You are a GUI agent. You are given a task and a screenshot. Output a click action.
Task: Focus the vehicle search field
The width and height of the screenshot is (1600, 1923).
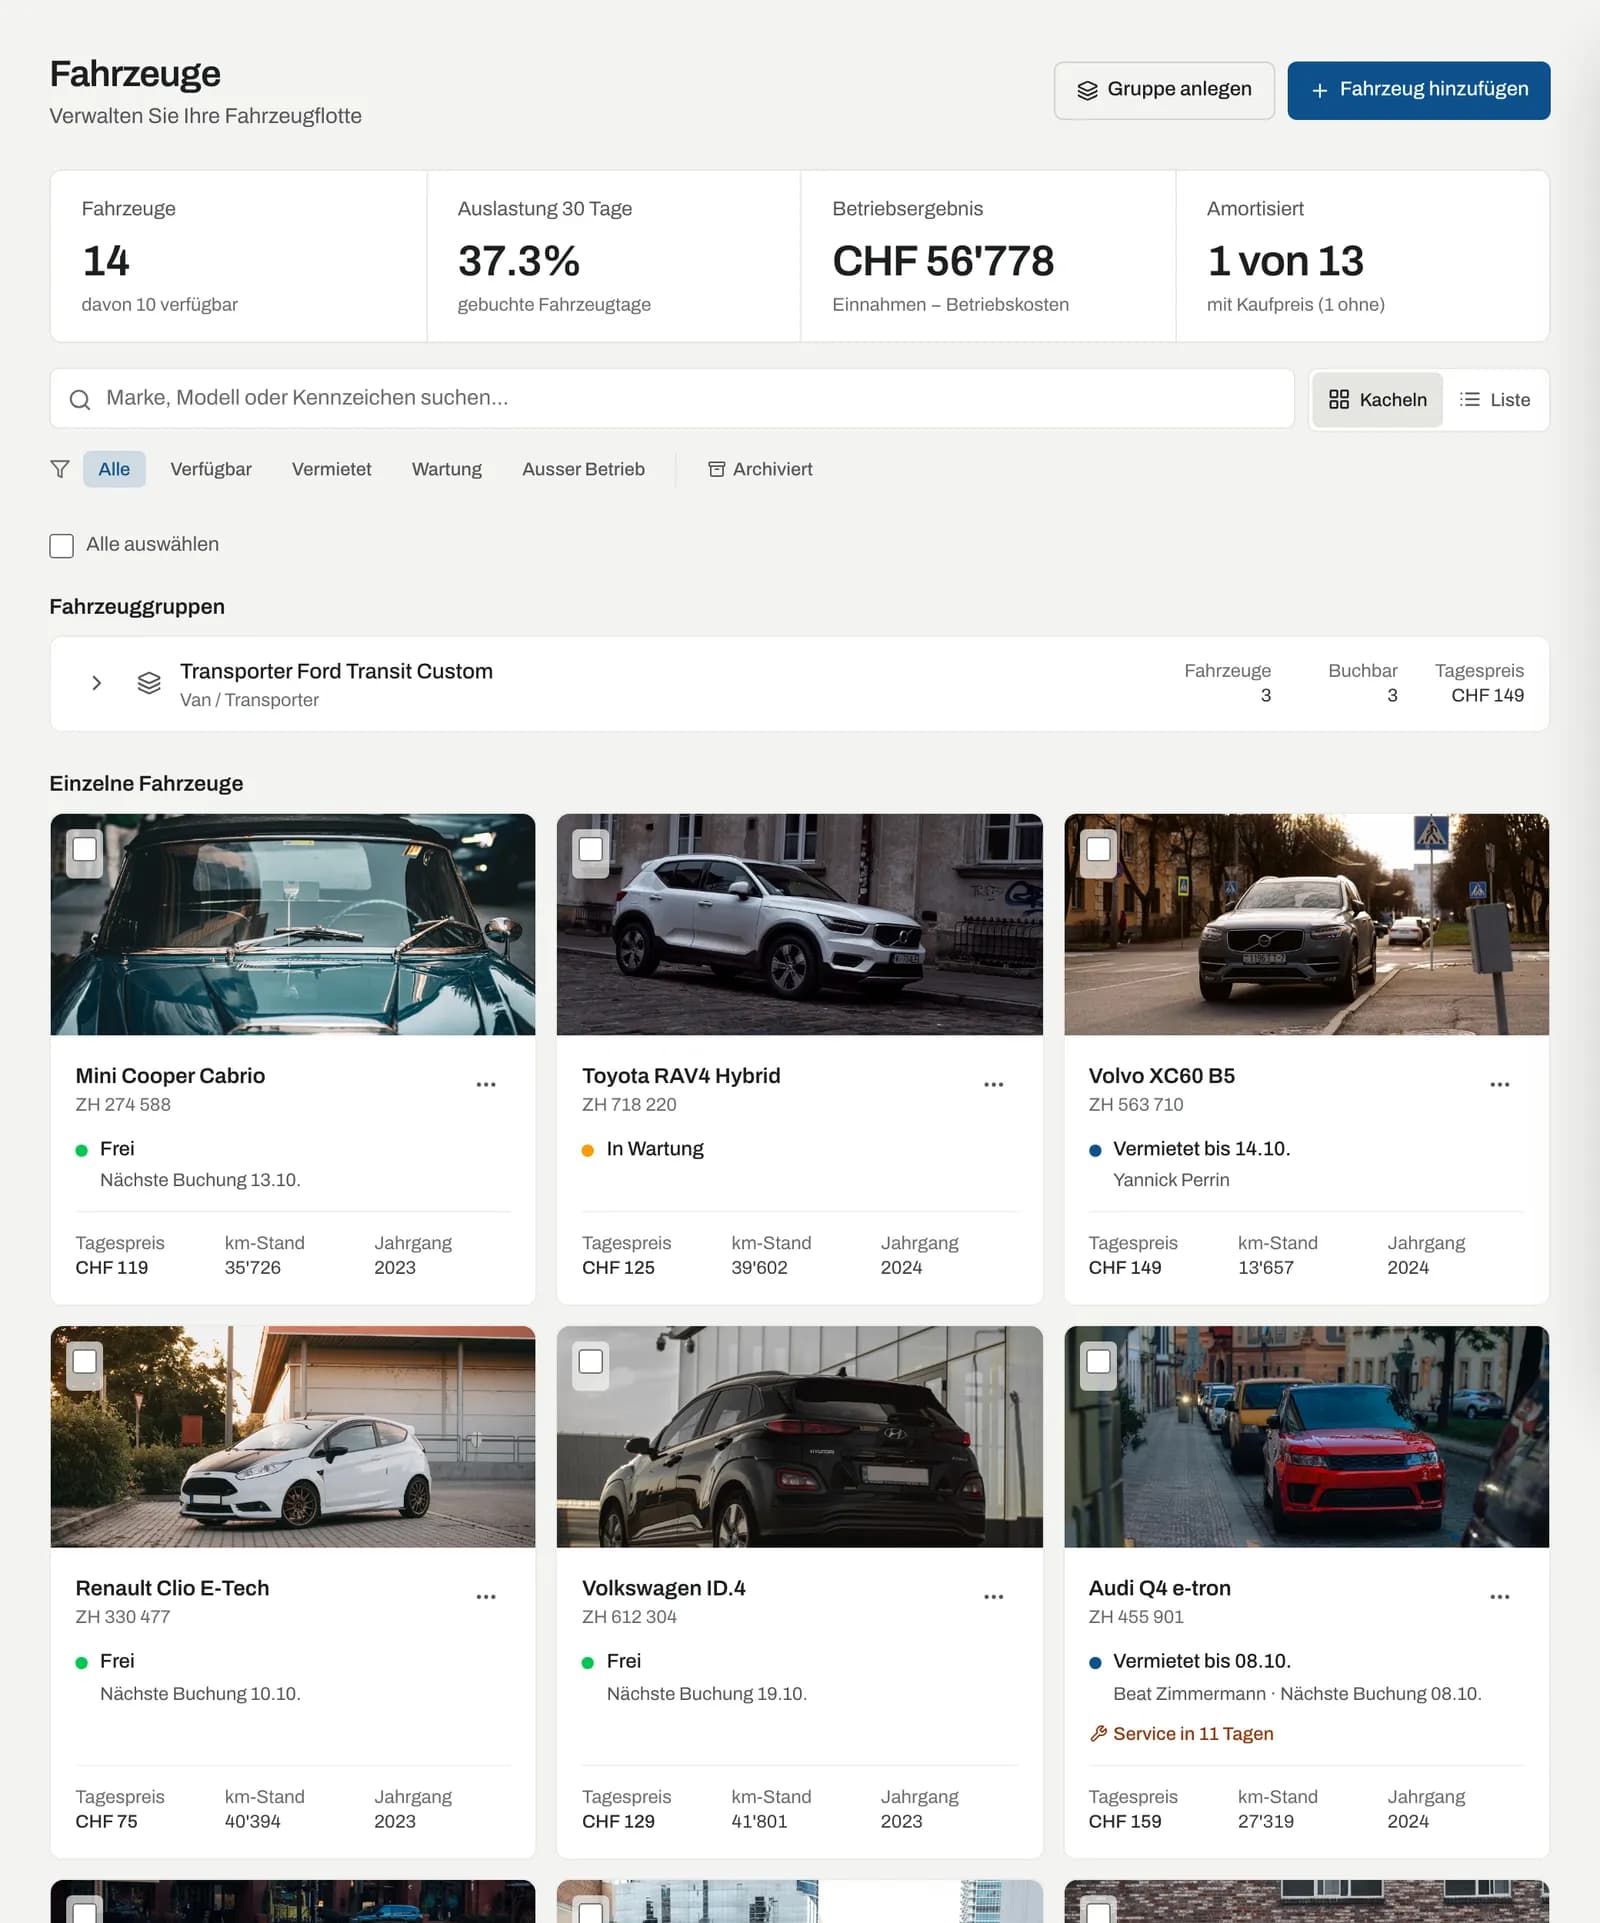click(672, 399)
